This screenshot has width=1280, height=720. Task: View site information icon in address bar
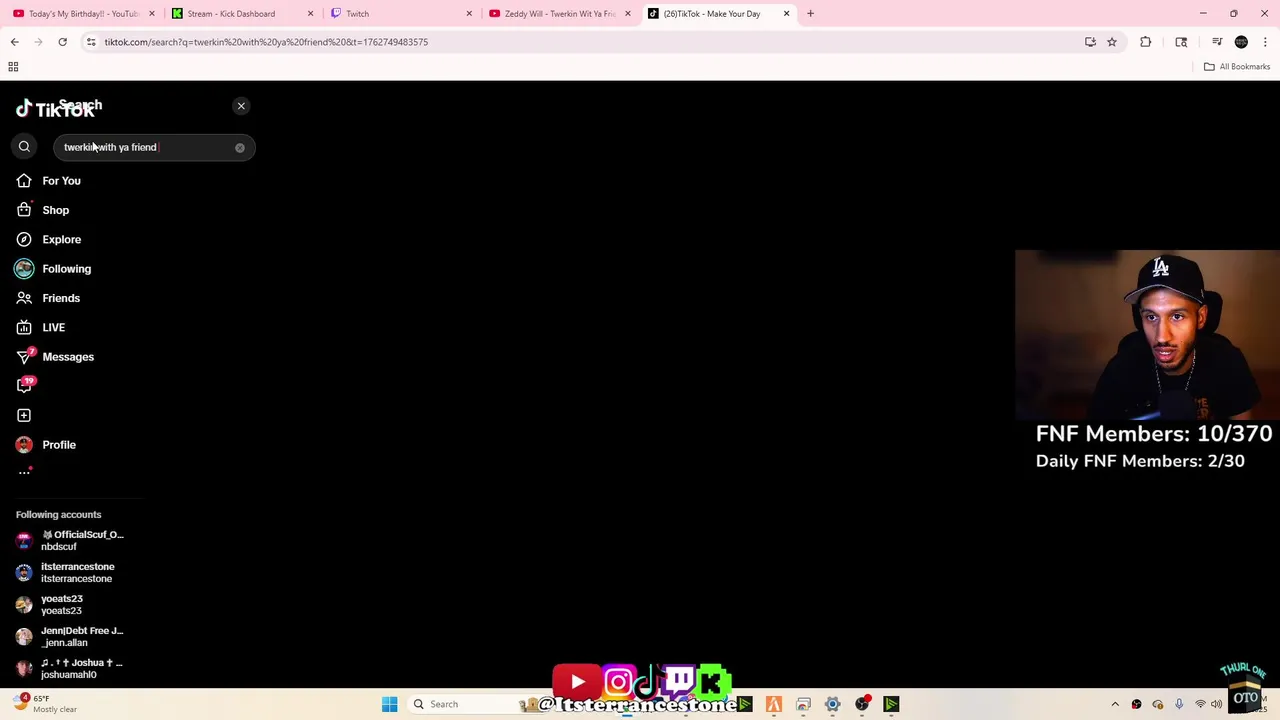91,42
